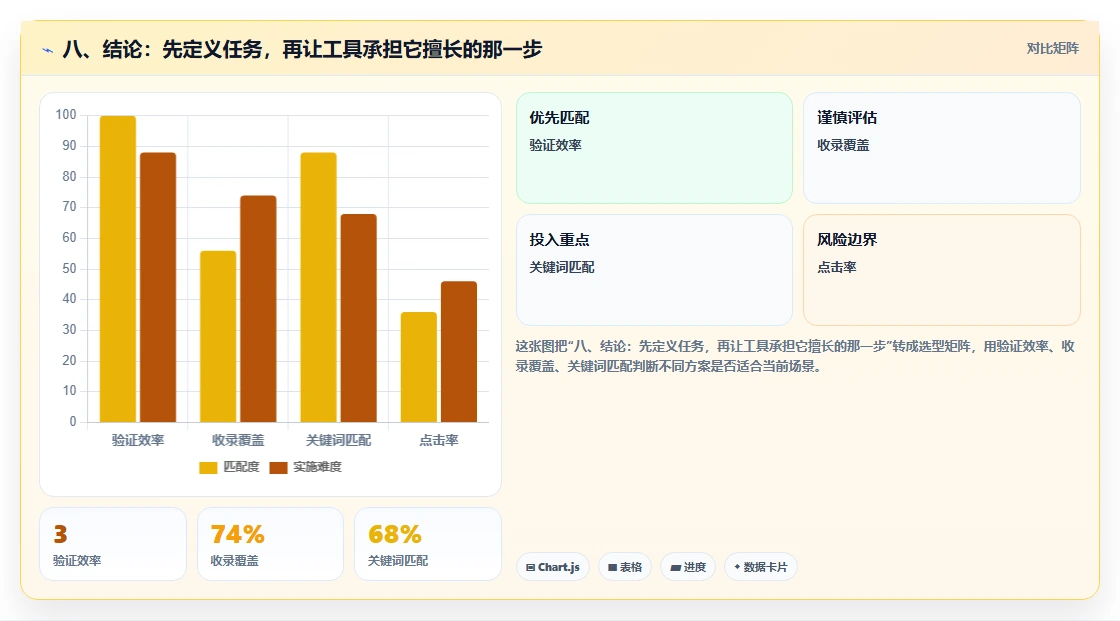Click the 数据卡片 tag
Viewport: 1120px width, 621px height.
761,567
